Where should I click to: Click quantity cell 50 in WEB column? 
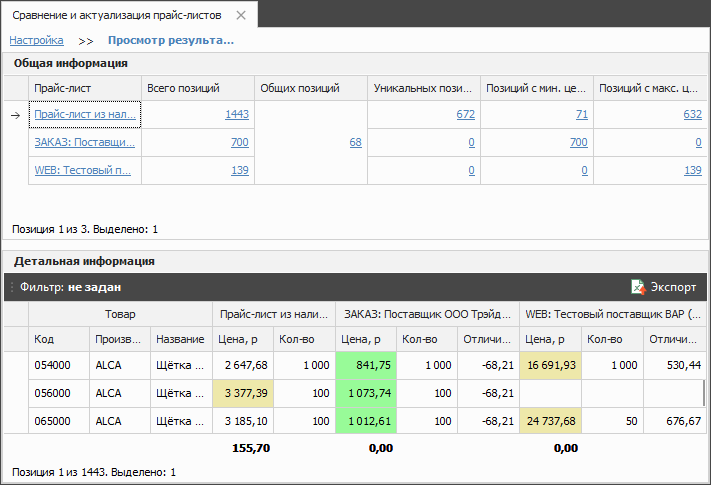click(x=612, y=421)
